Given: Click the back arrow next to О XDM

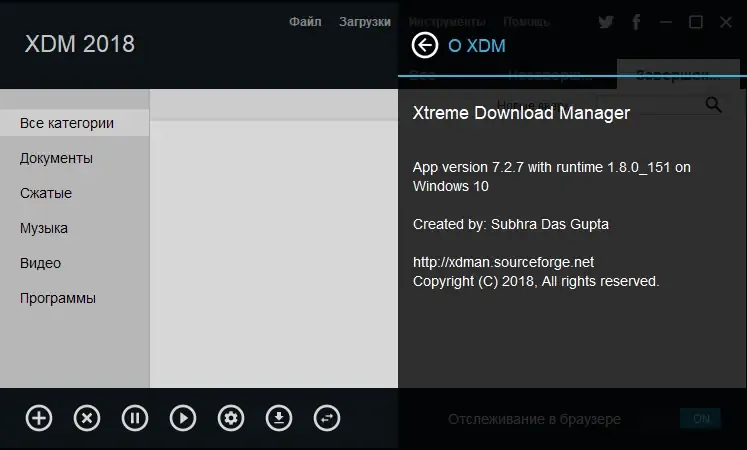Looking at the screenshot, I should pyautogui.click(x=424, y=46).
